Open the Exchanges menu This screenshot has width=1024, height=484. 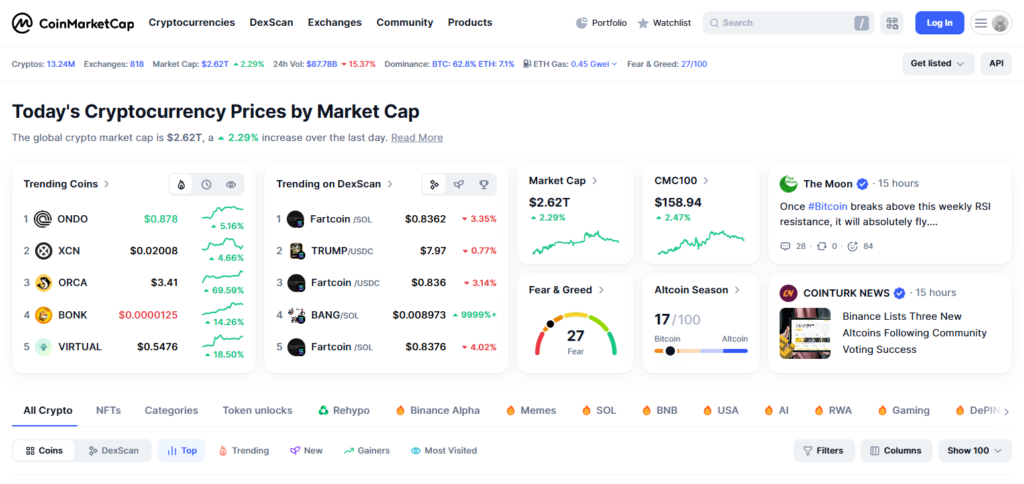pyautogui.click(x=334, y=22)
